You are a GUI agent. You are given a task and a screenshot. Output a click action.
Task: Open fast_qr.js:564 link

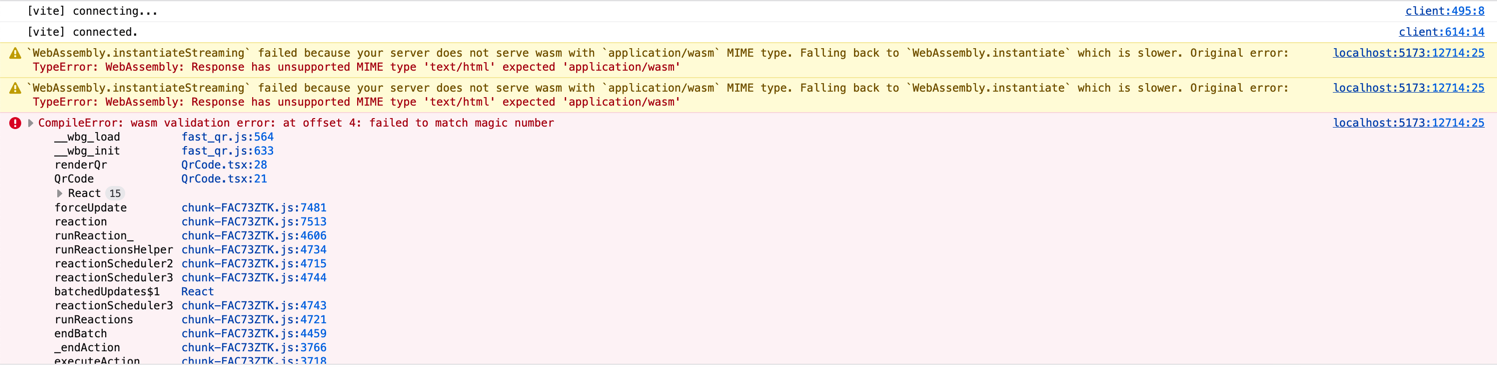(x=227, y=137)
